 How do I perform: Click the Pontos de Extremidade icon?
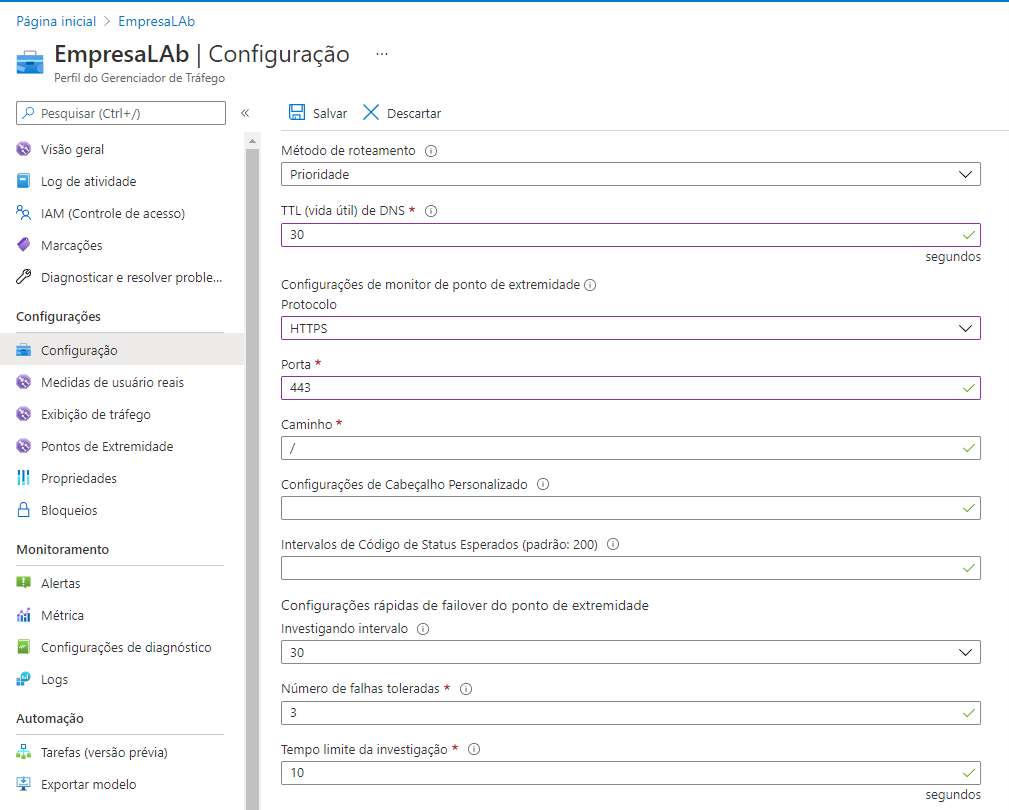tap(24, 446)
